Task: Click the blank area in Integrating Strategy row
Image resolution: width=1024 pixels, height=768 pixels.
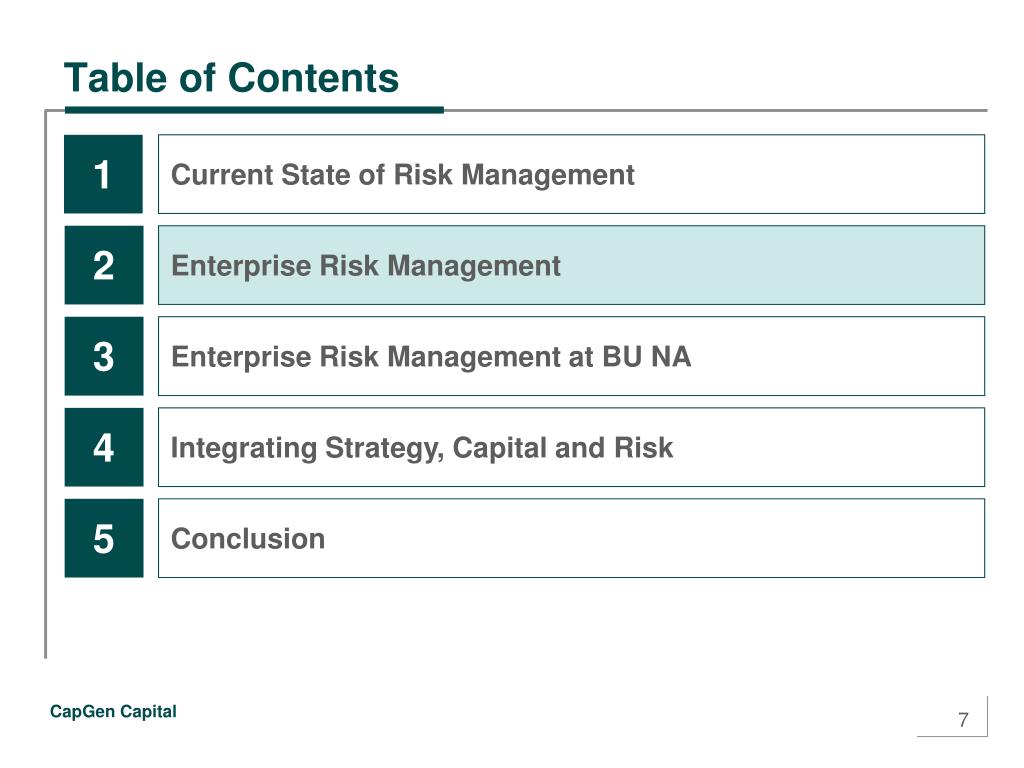Action: point(829,447)
